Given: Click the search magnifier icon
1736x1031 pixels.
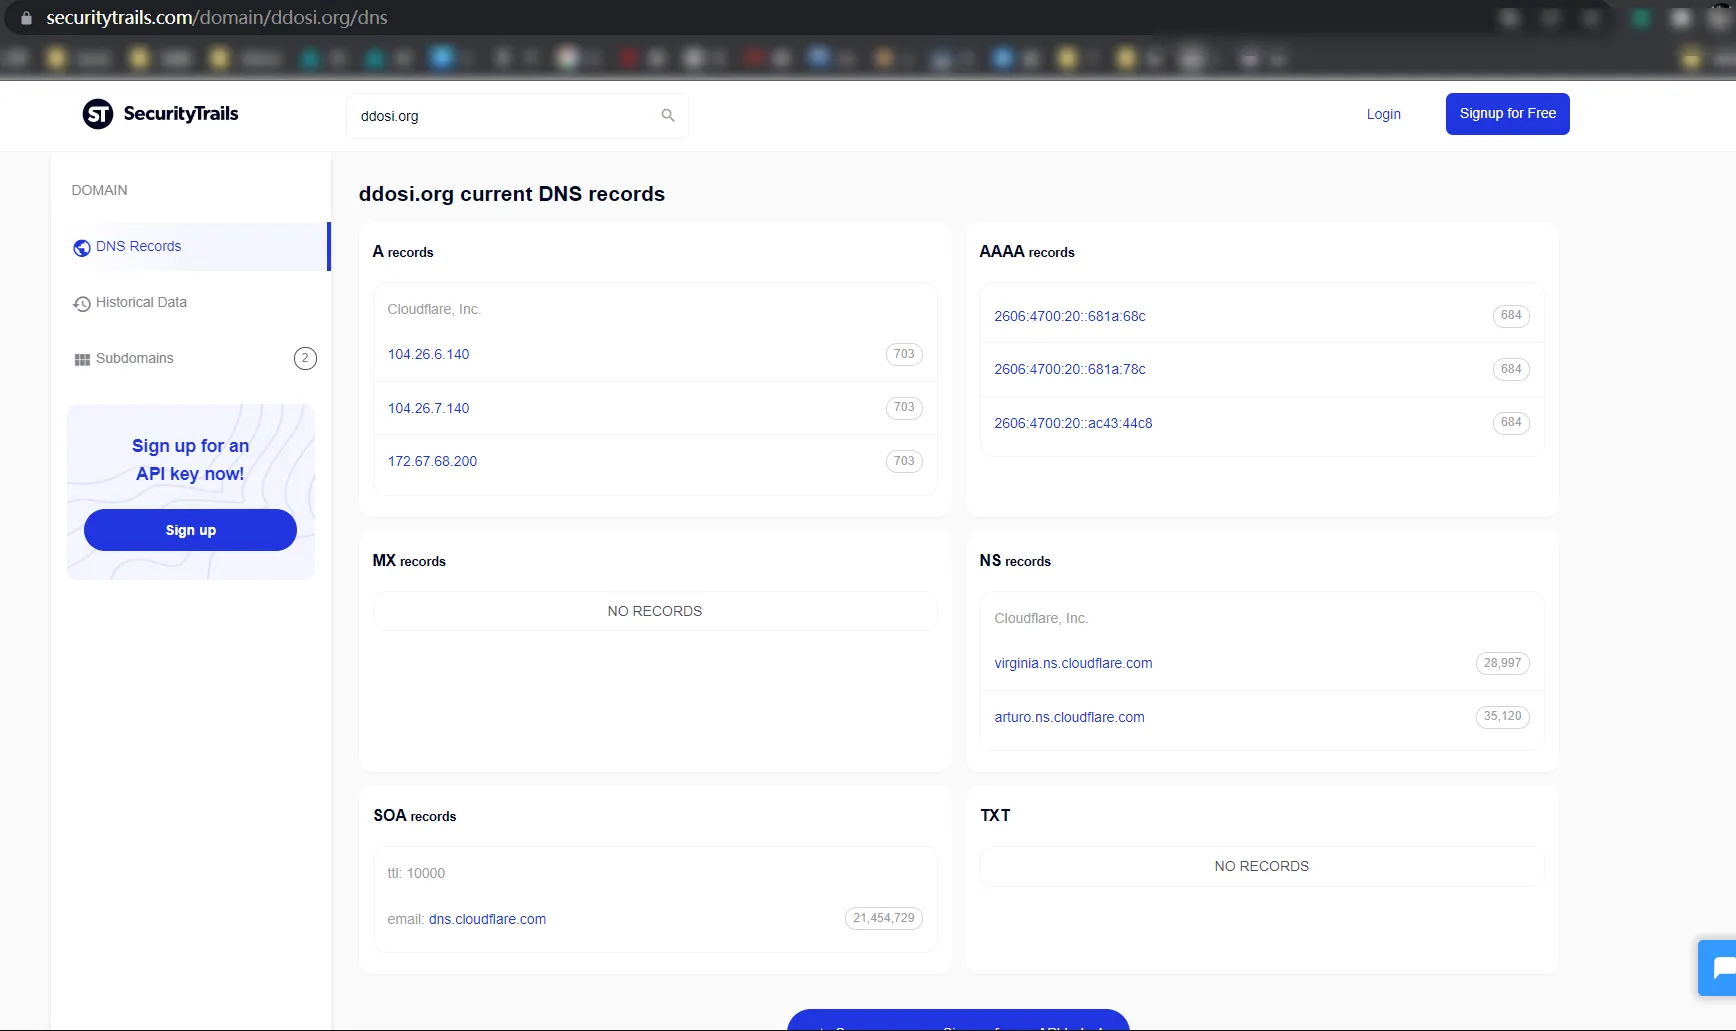Looking at the screenshot, I should (668, 116).
